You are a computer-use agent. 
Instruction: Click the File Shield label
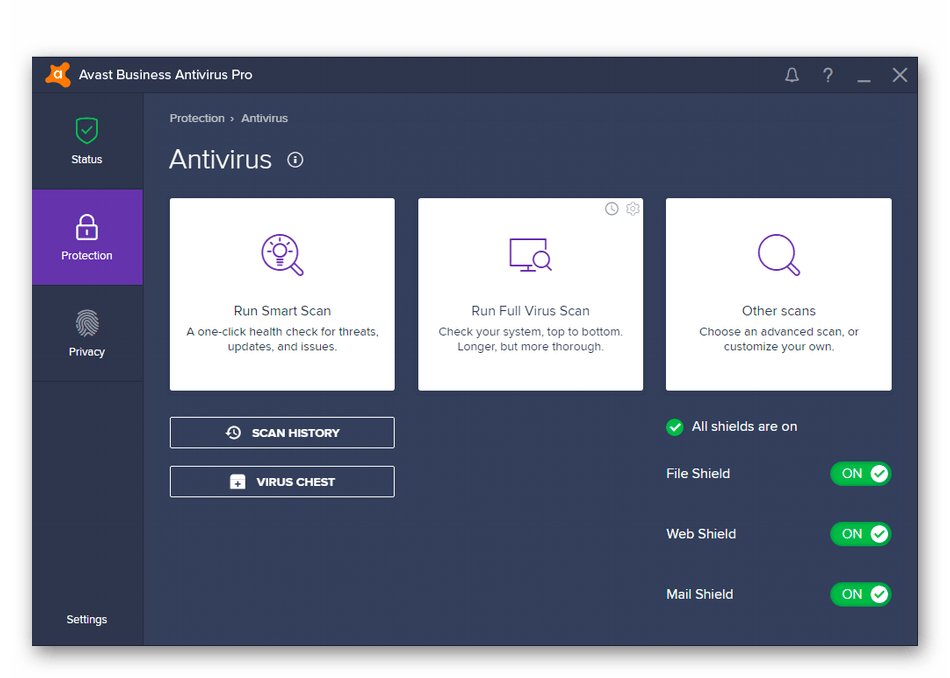tap(698, 474)
